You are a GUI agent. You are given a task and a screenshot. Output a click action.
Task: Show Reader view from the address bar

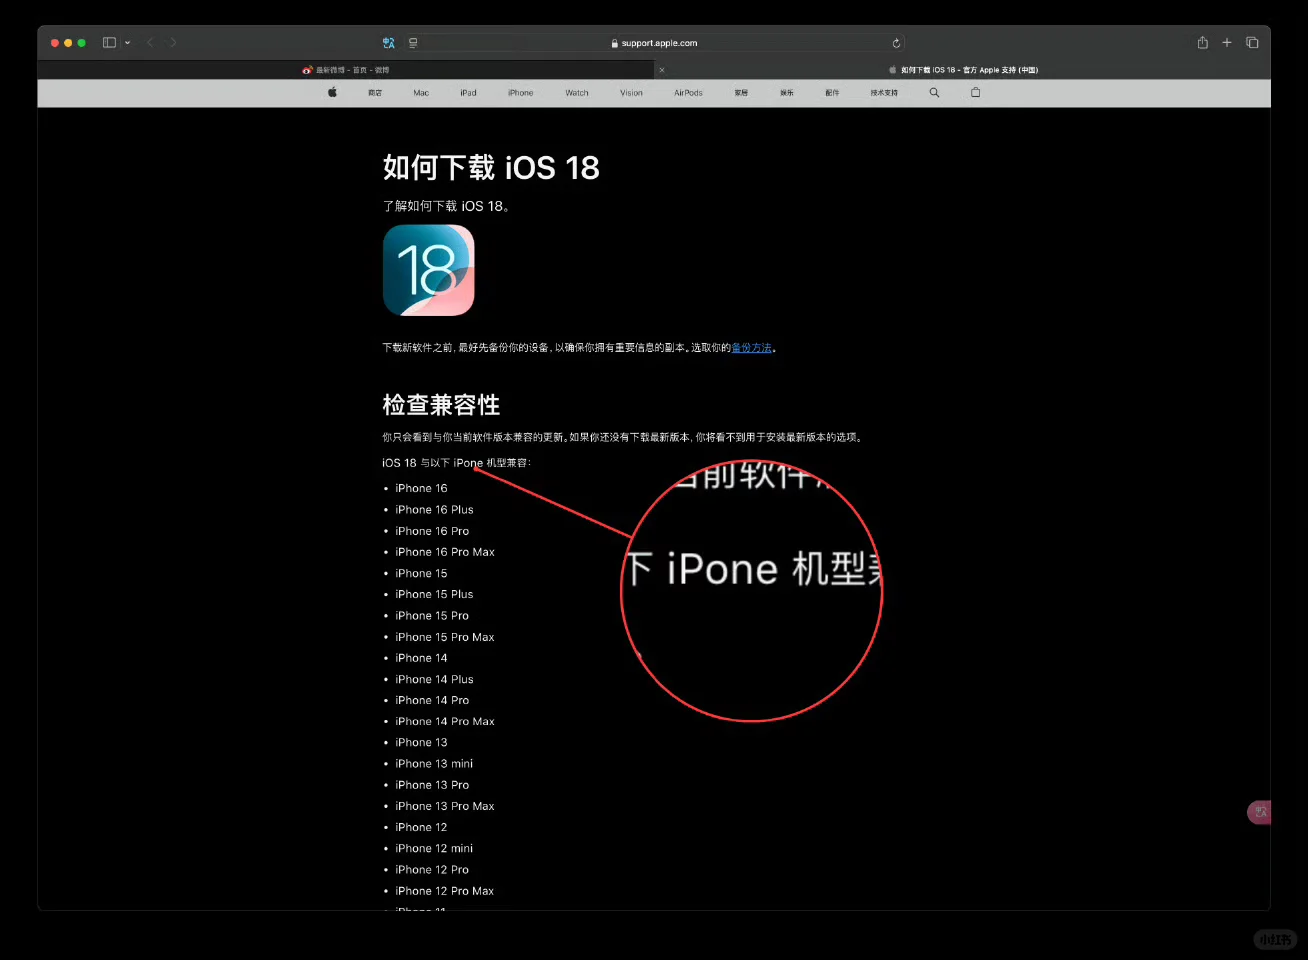[x=413, y=43]
